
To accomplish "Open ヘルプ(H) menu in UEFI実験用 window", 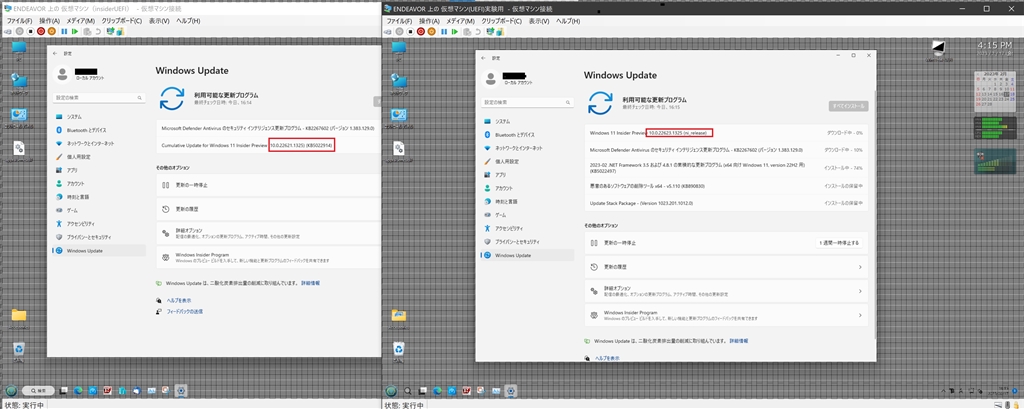I will click(x=568, y=21).
